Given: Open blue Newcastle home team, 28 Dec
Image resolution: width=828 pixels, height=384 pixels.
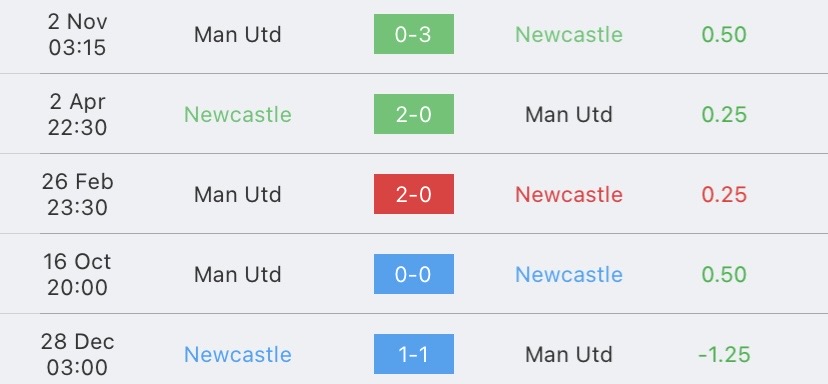Looking at the screenshot, I should 238,354.
